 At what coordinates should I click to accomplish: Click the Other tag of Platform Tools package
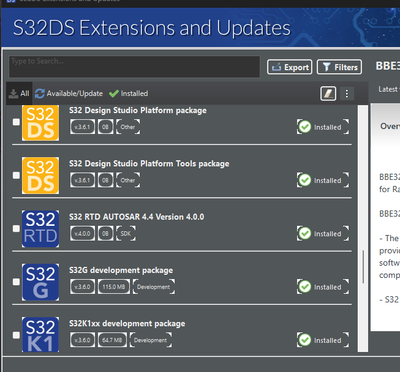(128, 180)
